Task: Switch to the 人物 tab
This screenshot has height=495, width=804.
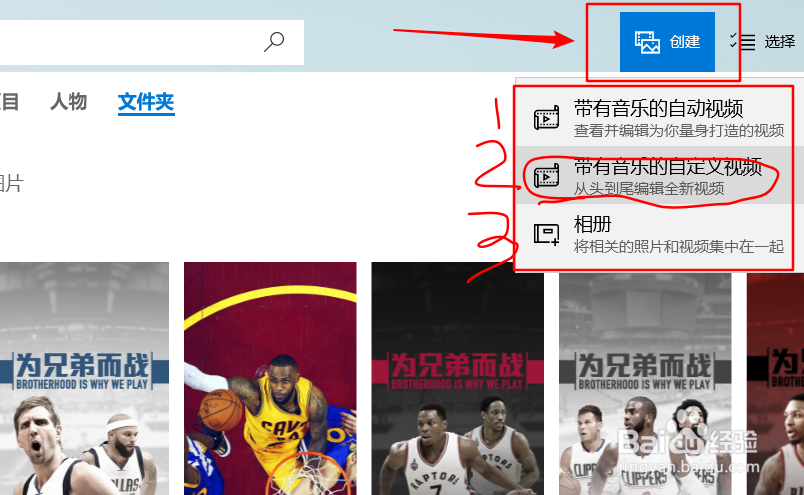Action: 68,102
